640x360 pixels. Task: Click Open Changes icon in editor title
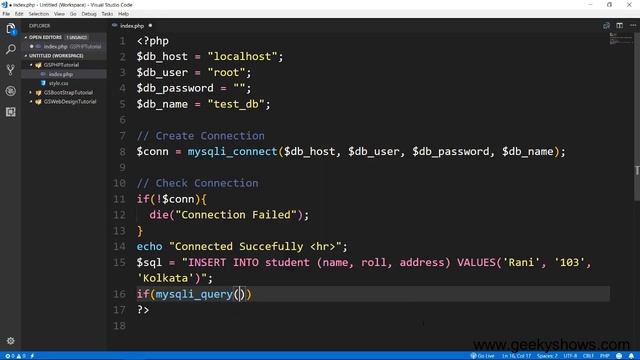point(607,26)
